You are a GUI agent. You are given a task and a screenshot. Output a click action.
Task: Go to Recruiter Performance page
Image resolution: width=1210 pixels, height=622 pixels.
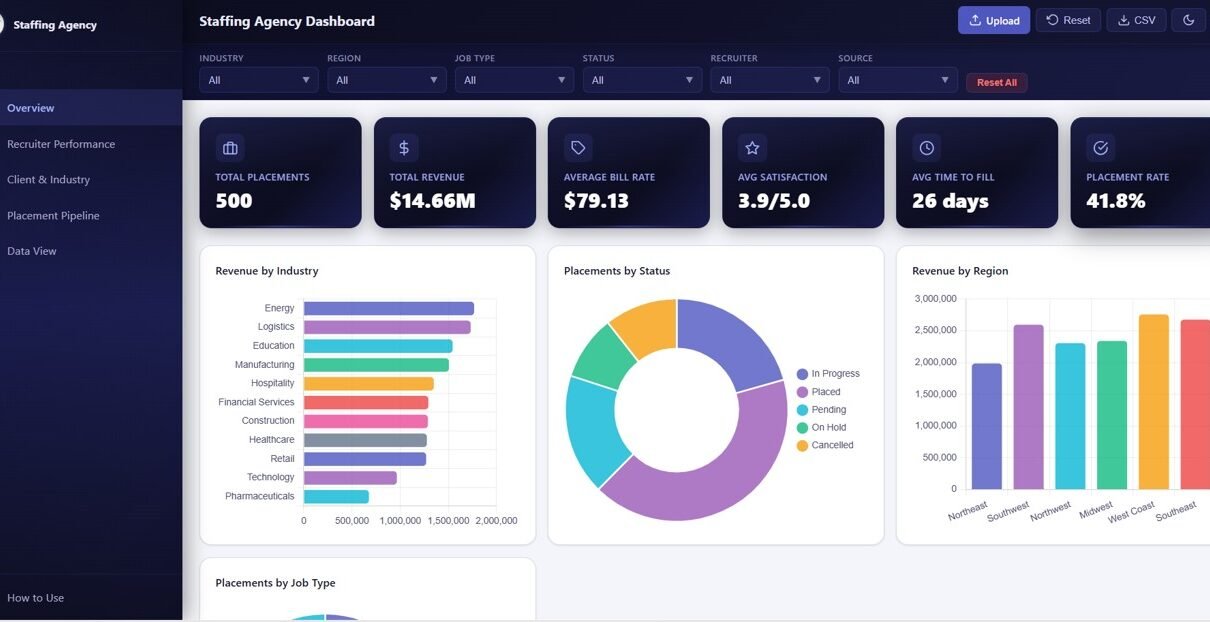[x=61, y=144]
